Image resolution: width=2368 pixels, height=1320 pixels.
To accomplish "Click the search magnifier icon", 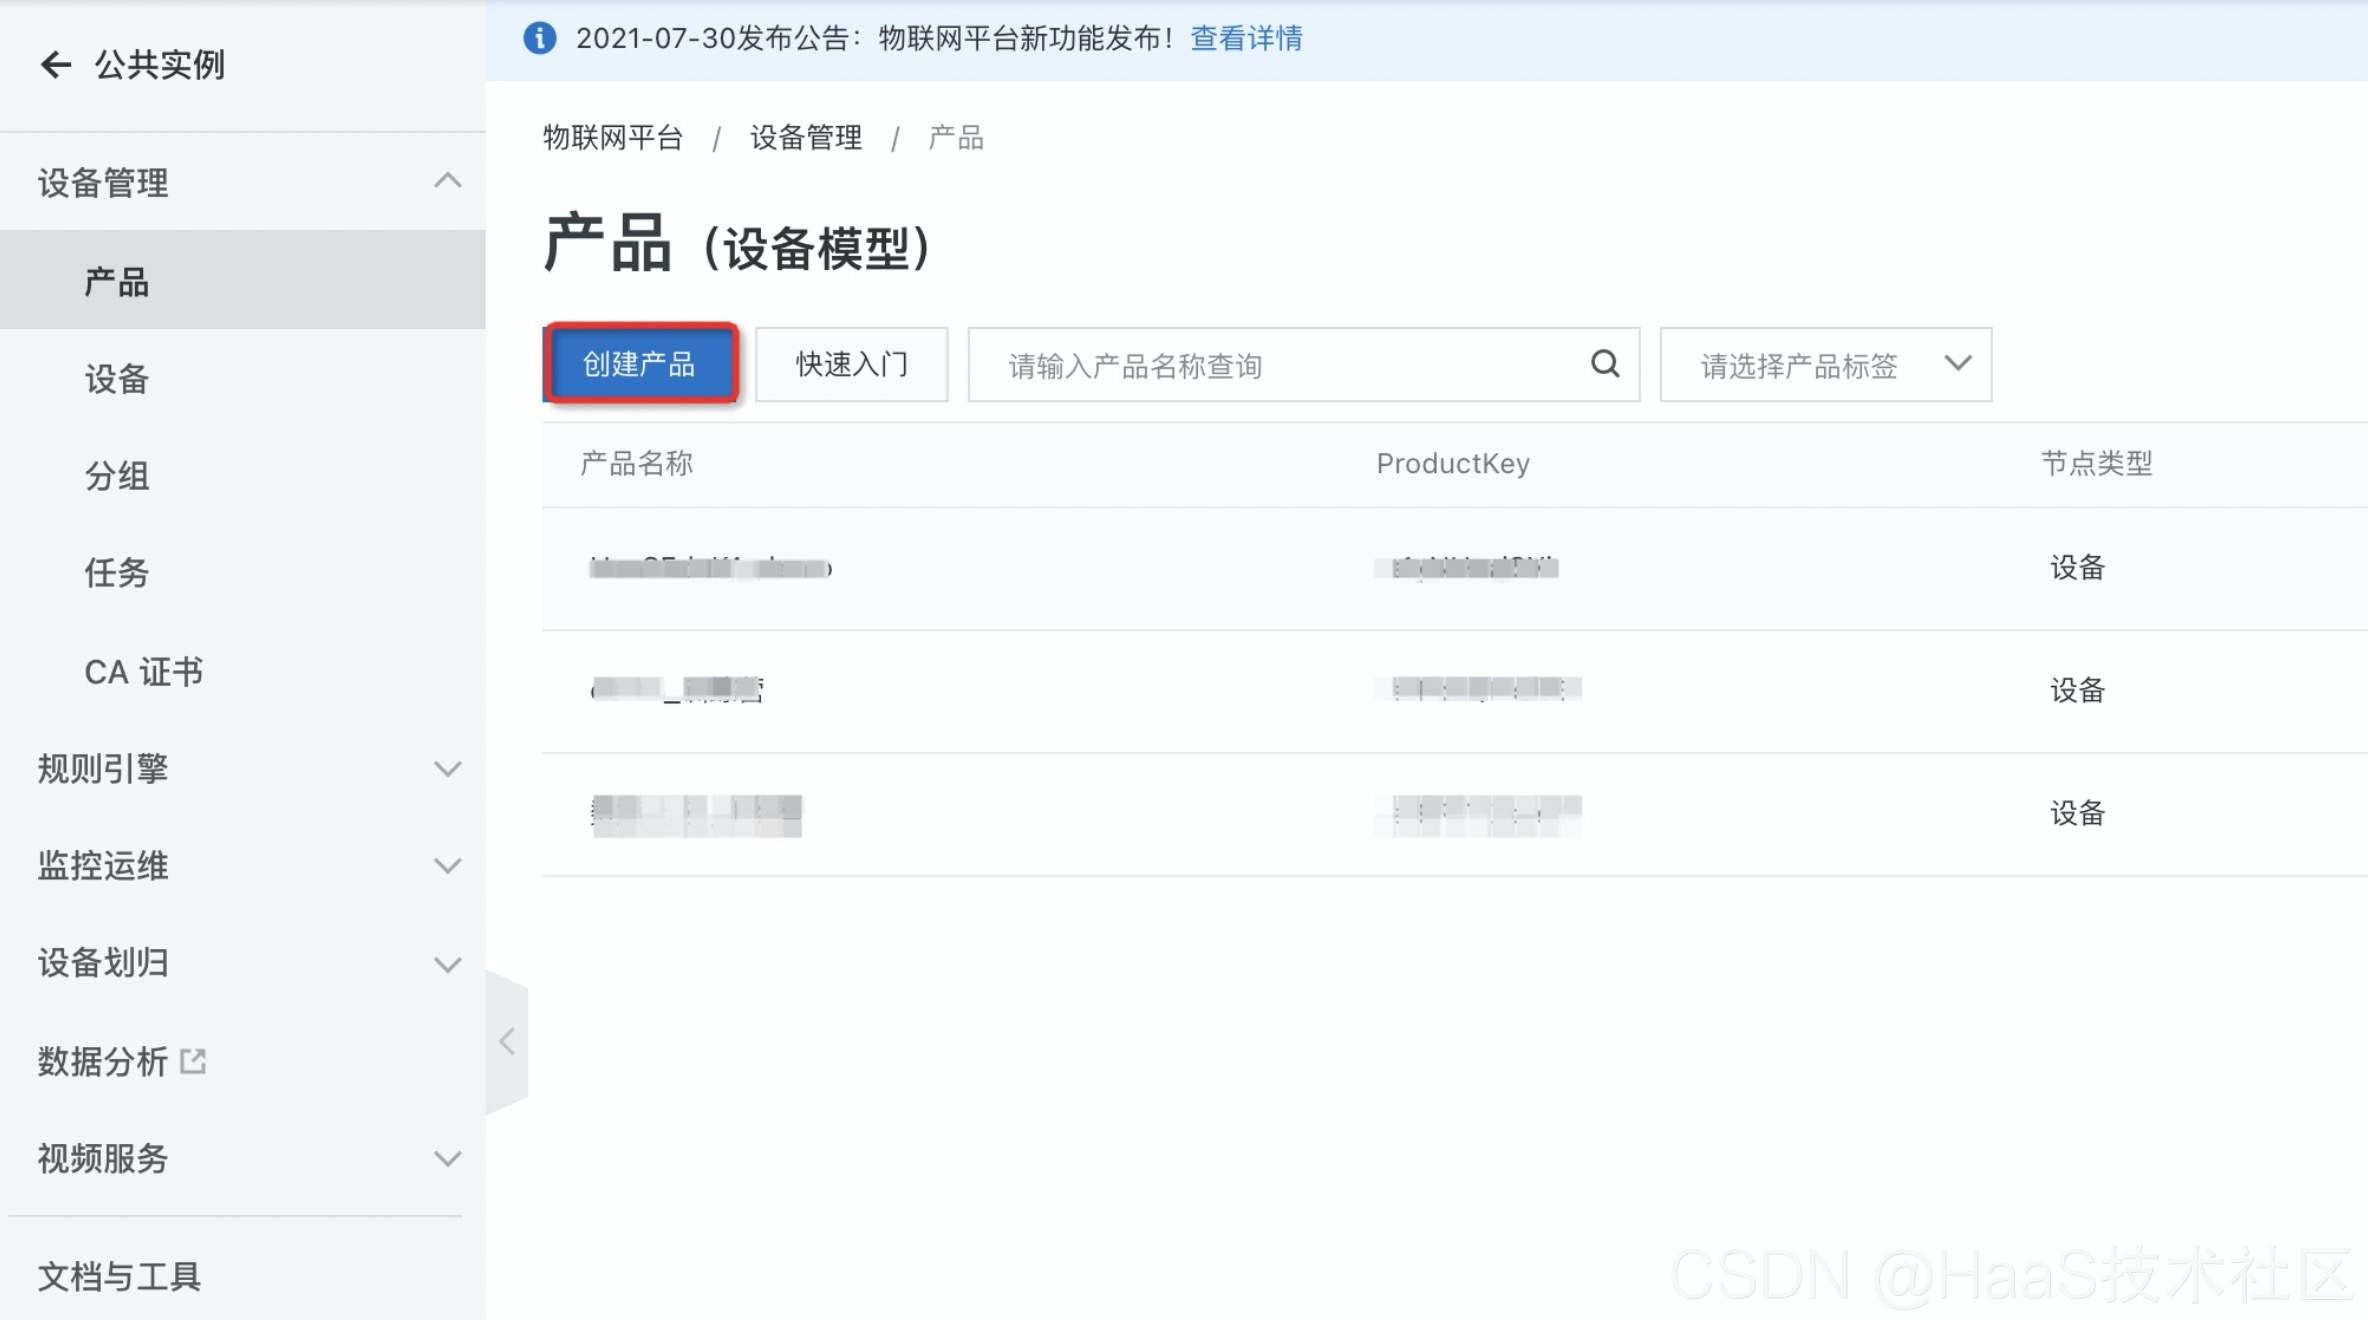I will tap(1604, 364).
